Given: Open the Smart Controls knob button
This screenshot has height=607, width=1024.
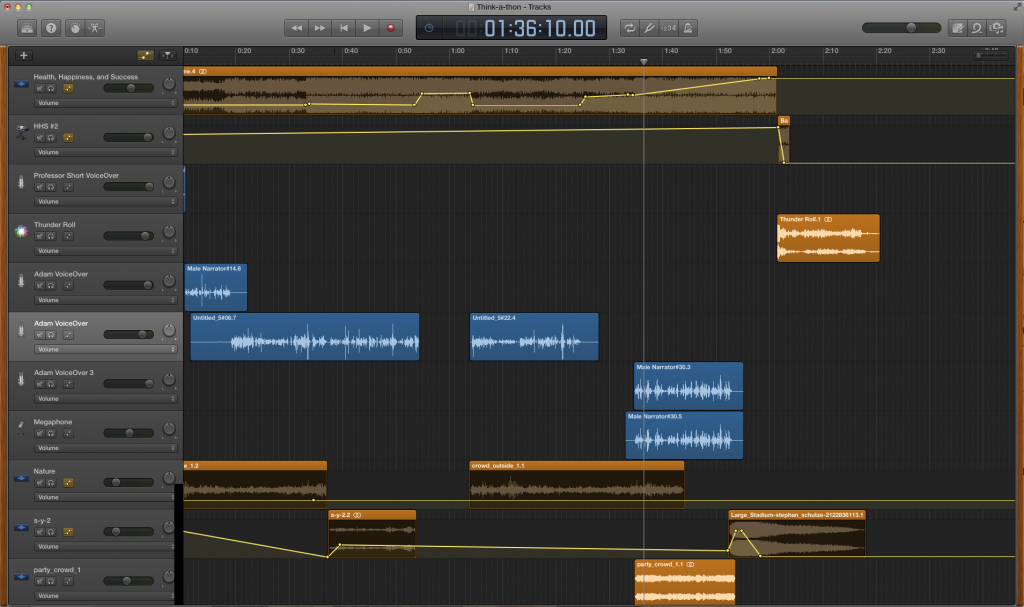Looking at the screenshot, I should [75, 28].
